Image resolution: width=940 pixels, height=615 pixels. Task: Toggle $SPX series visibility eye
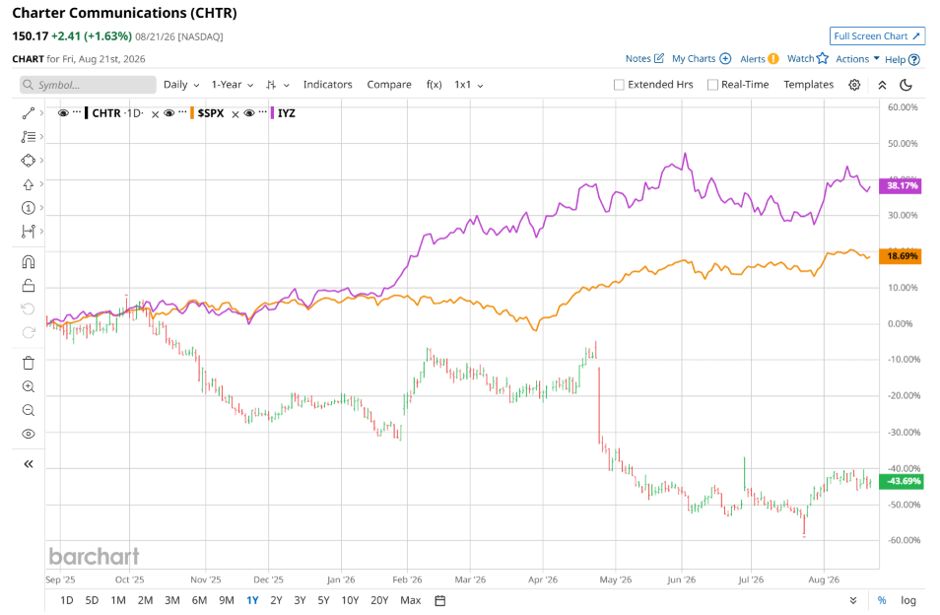169,113
